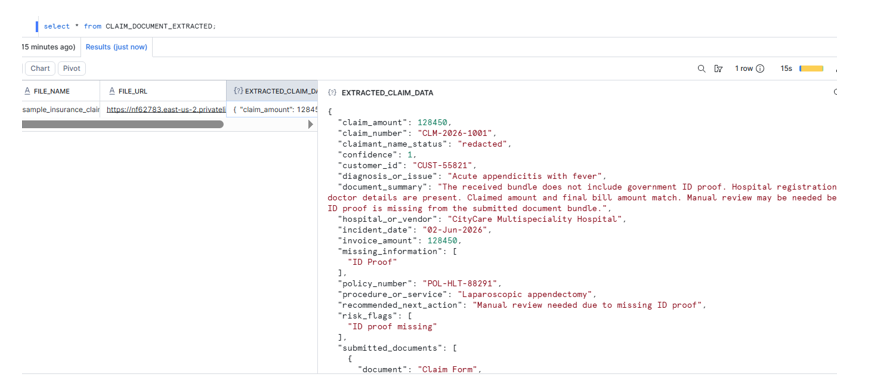Screen dimensions: 883x385
Task: Show row count info icon
Action: tap(760, 69)
